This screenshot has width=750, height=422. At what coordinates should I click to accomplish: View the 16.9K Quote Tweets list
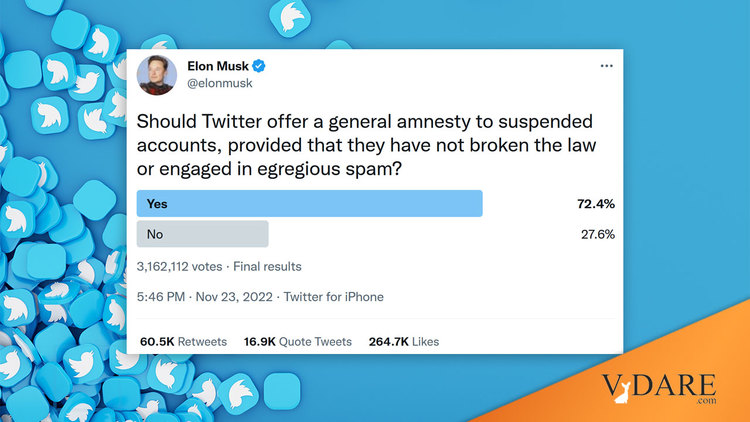[298, 342]
